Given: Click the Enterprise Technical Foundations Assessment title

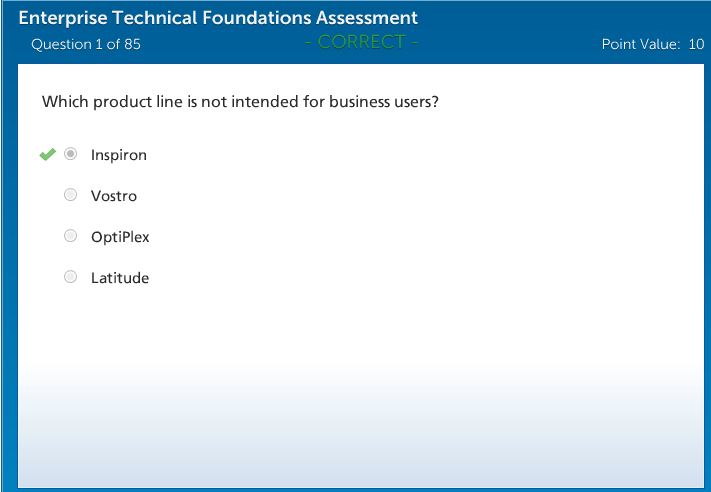Looking at the screenshot, I should [x=218, y=18].
